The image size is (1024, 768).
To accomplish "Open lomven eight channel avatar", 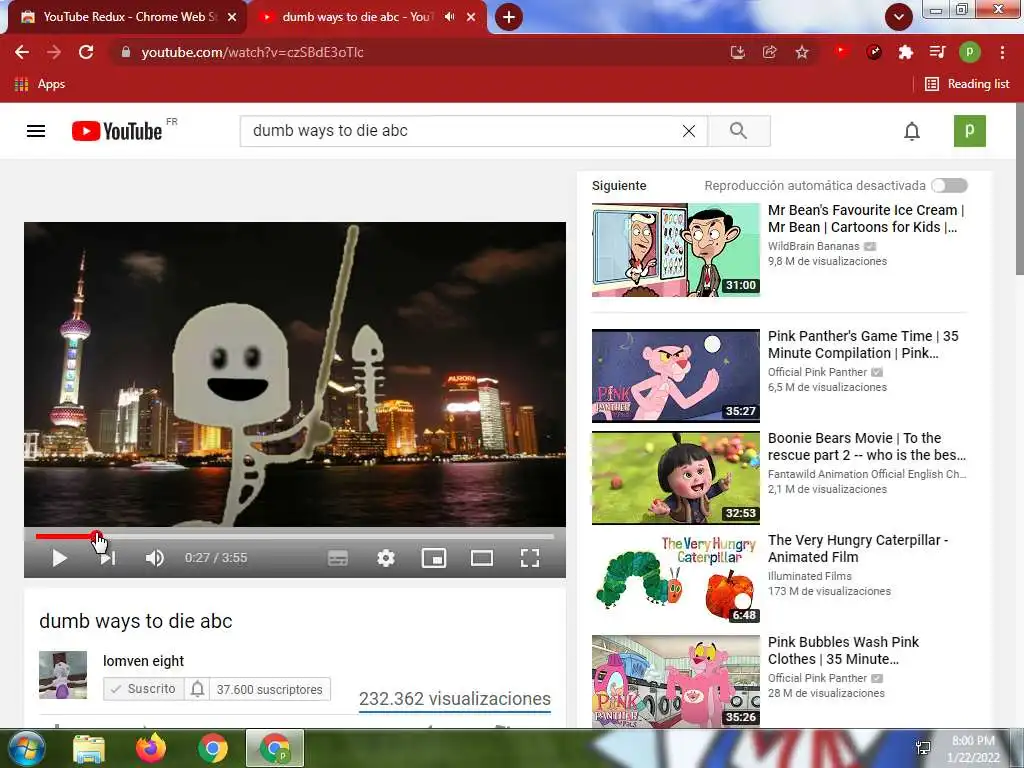I will click(63, 675).
